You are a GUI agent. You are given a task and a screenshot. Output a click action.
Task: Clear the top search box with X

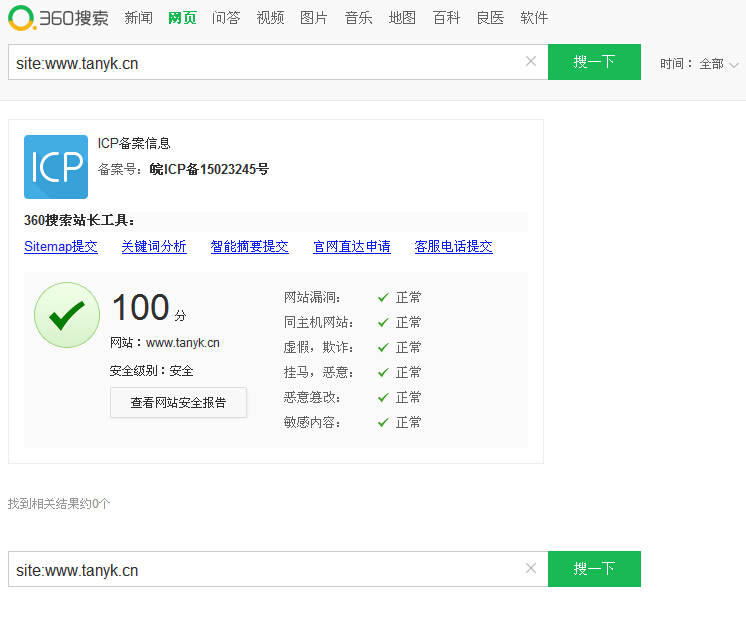pyautogui.click(x=531, y=62)
